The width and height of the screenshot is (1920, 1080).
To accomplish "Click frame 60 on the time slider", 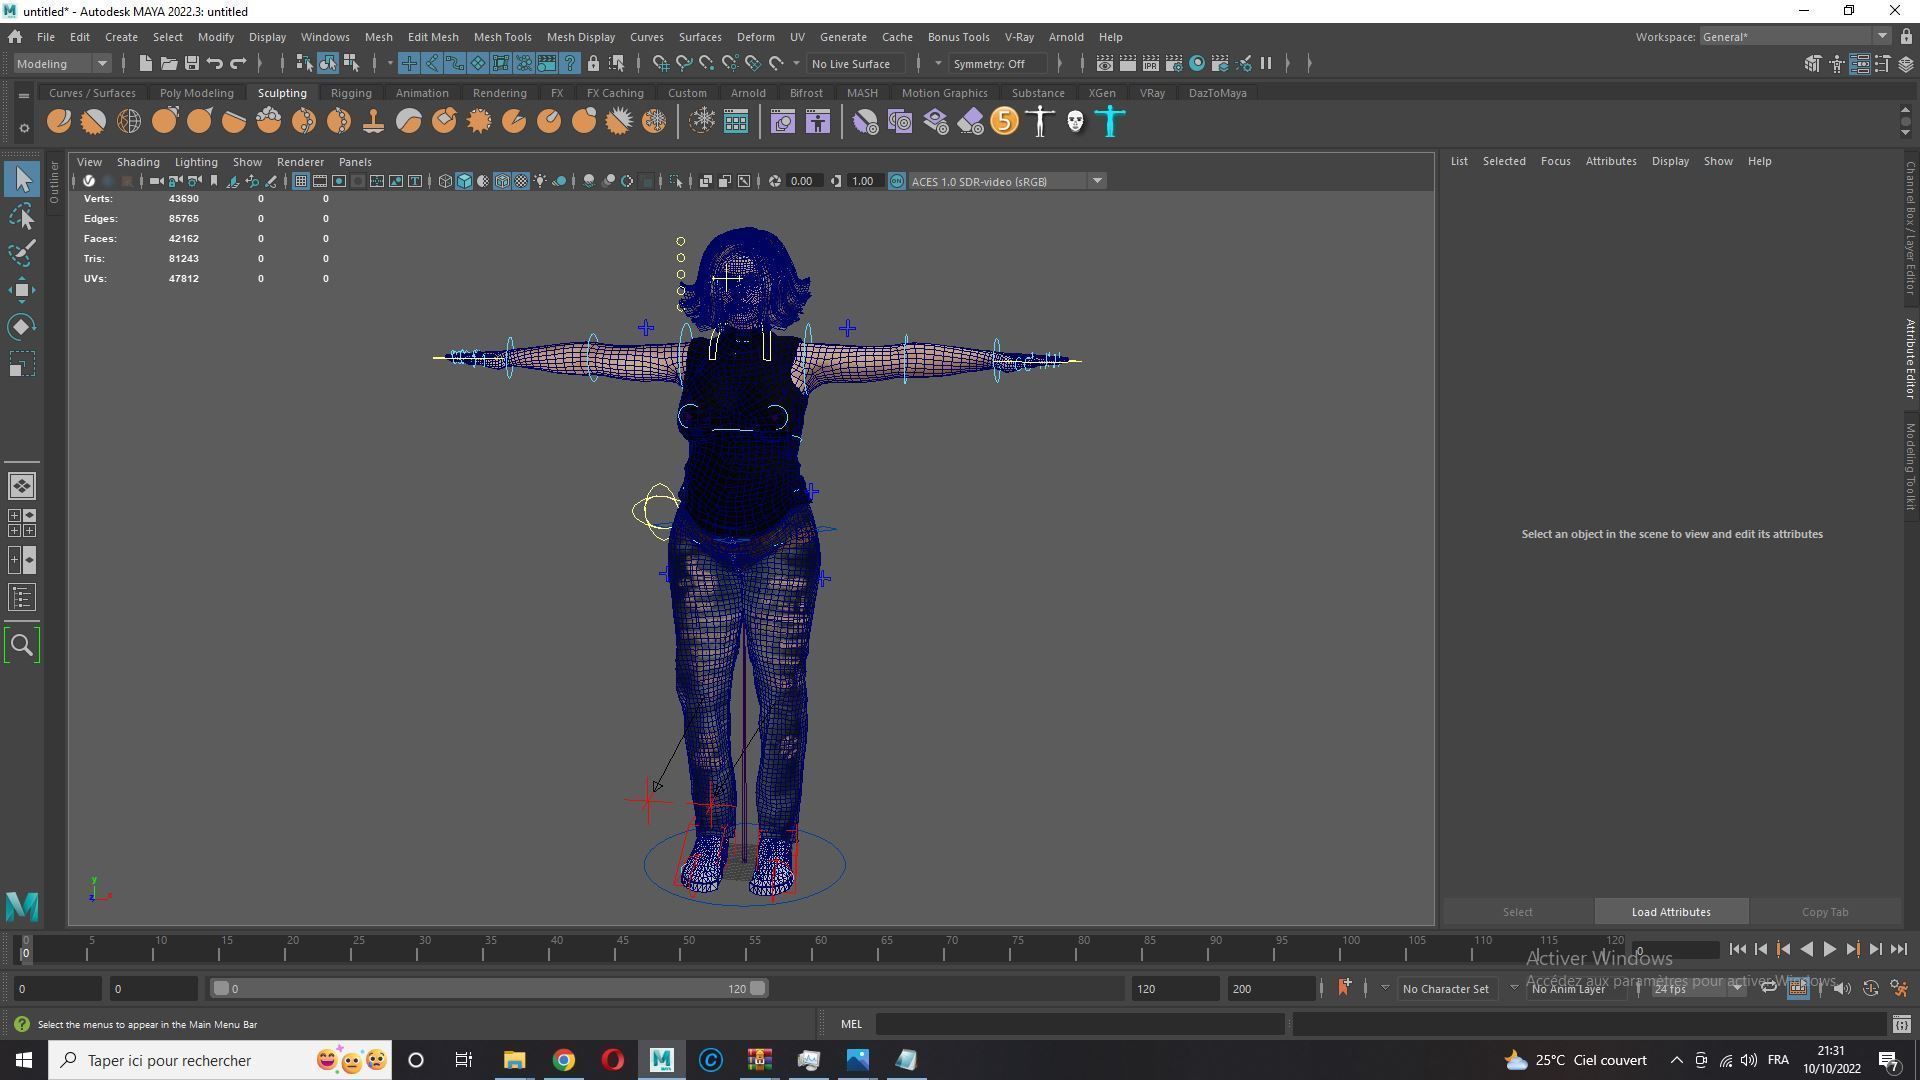I will (820, 948).
